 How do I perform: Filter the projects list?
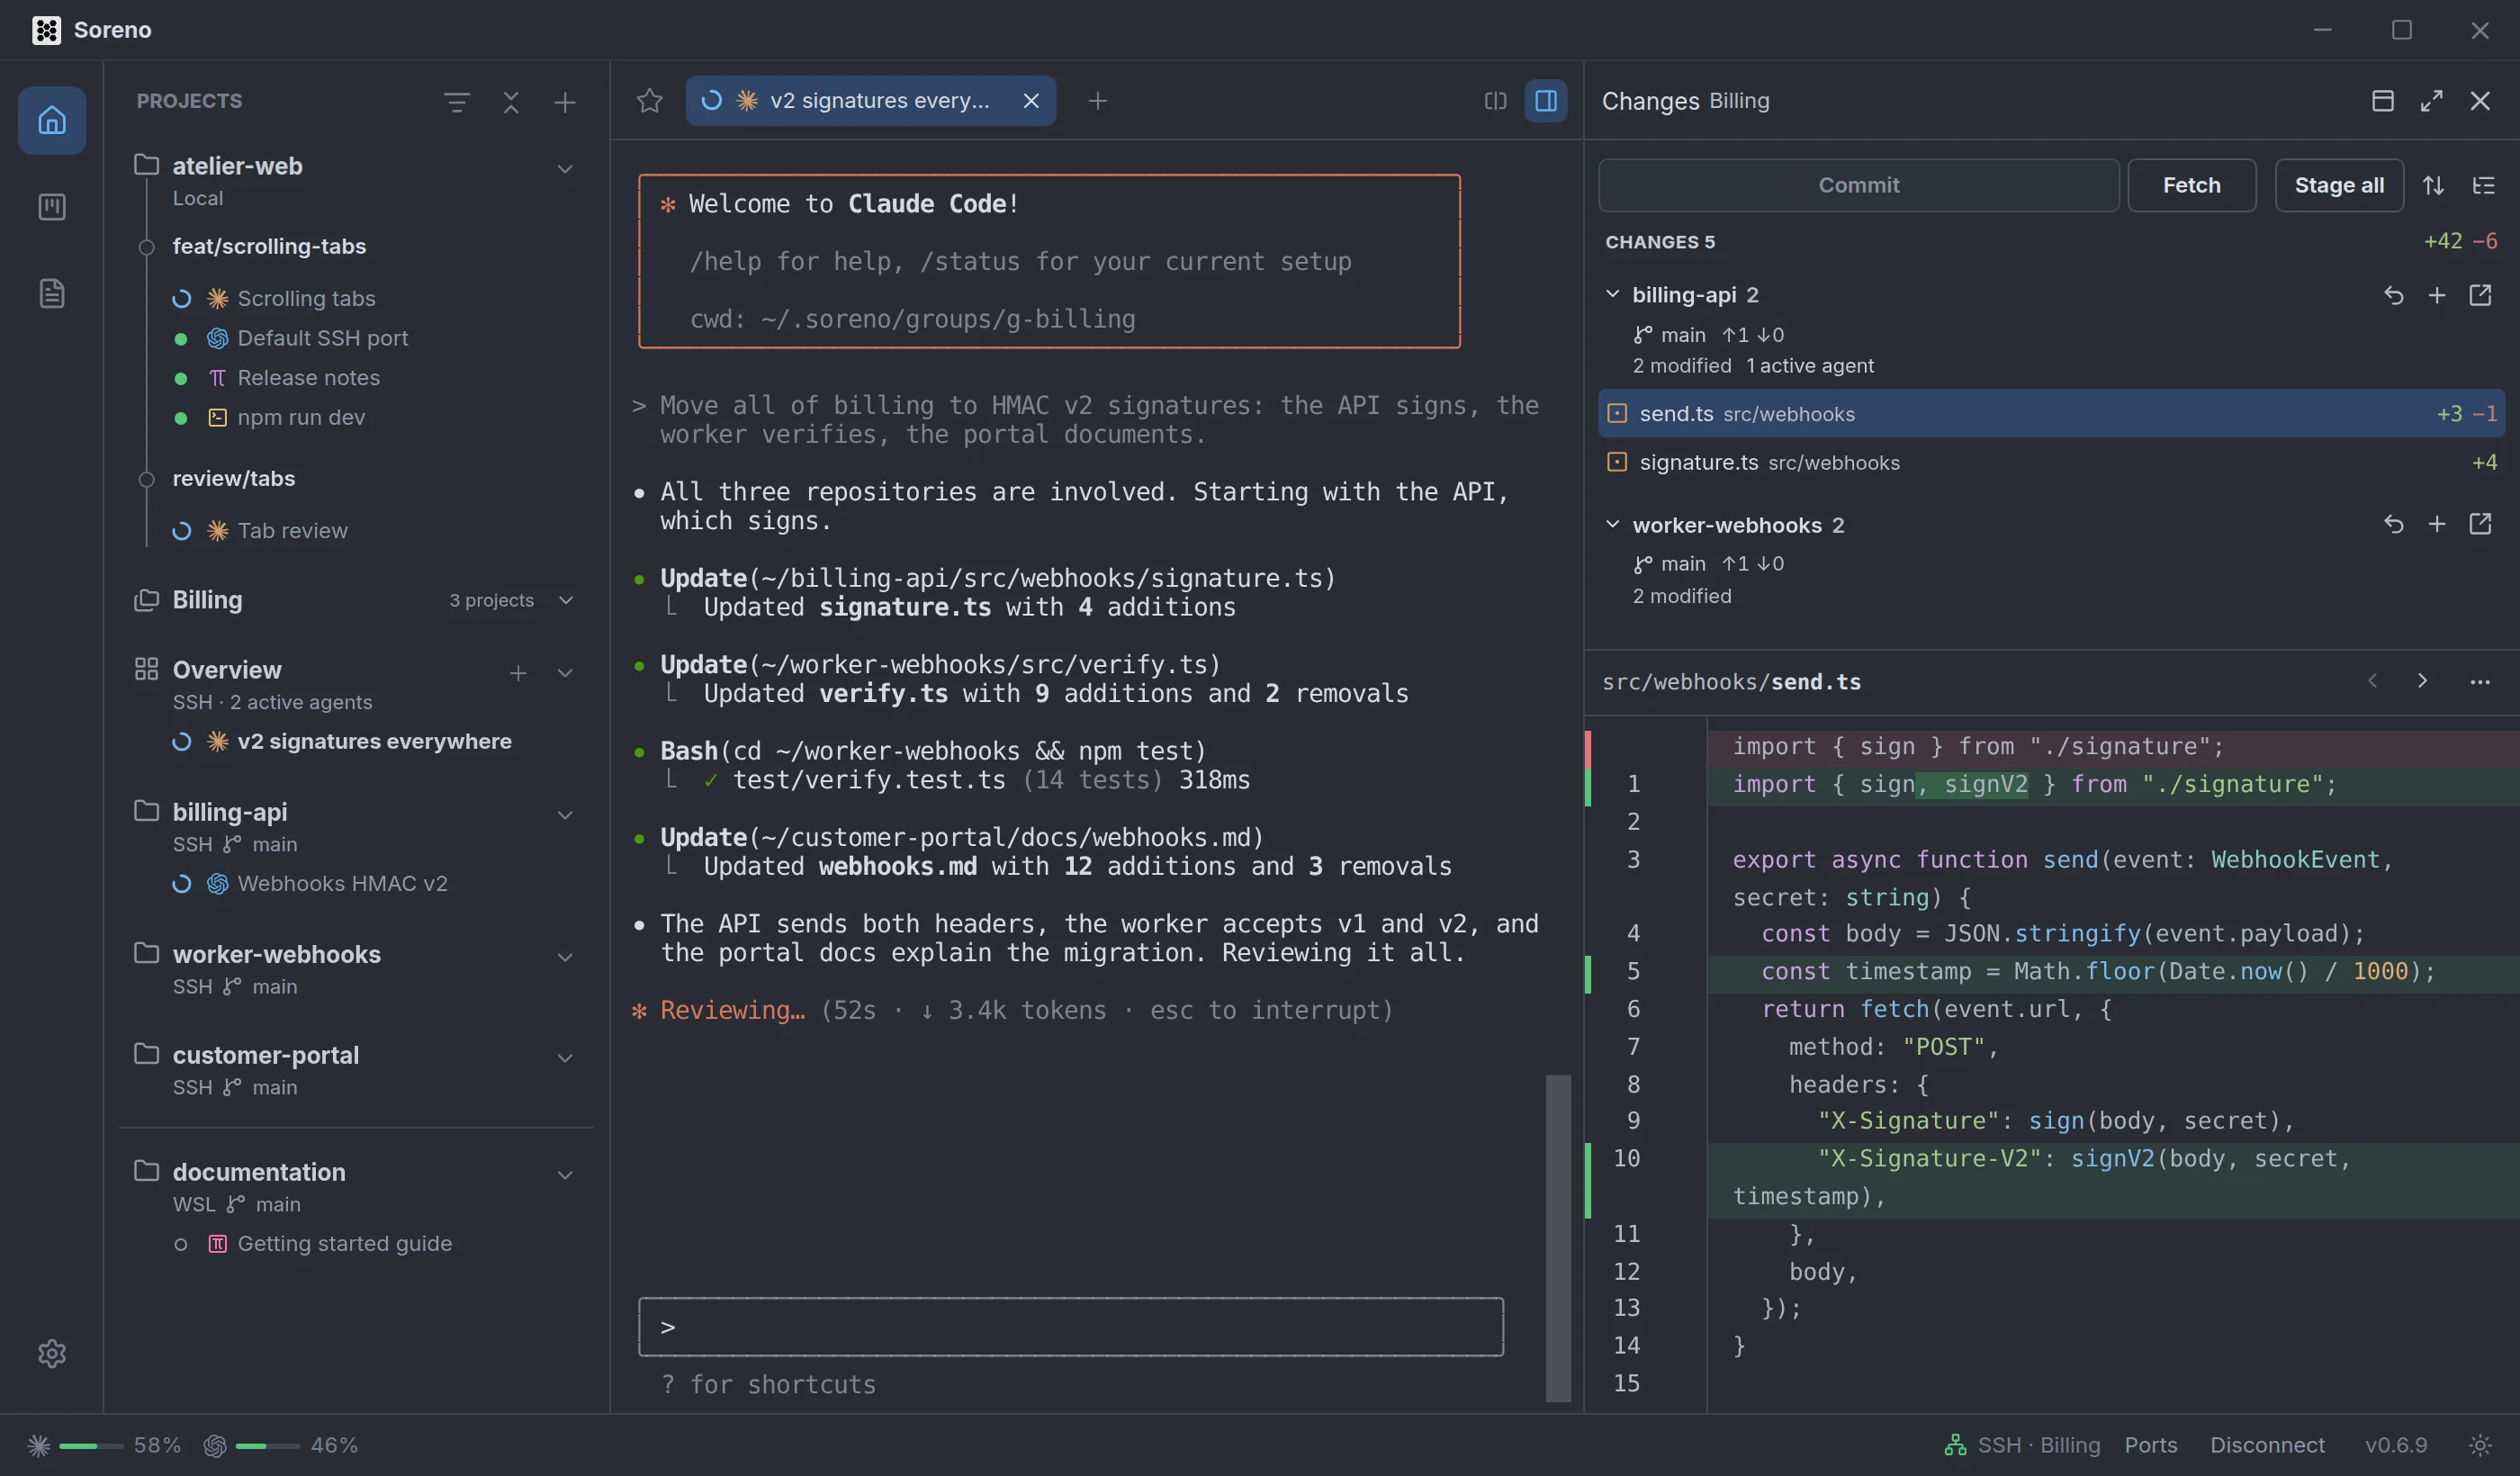pyautogui.click(x=457, y=102)
